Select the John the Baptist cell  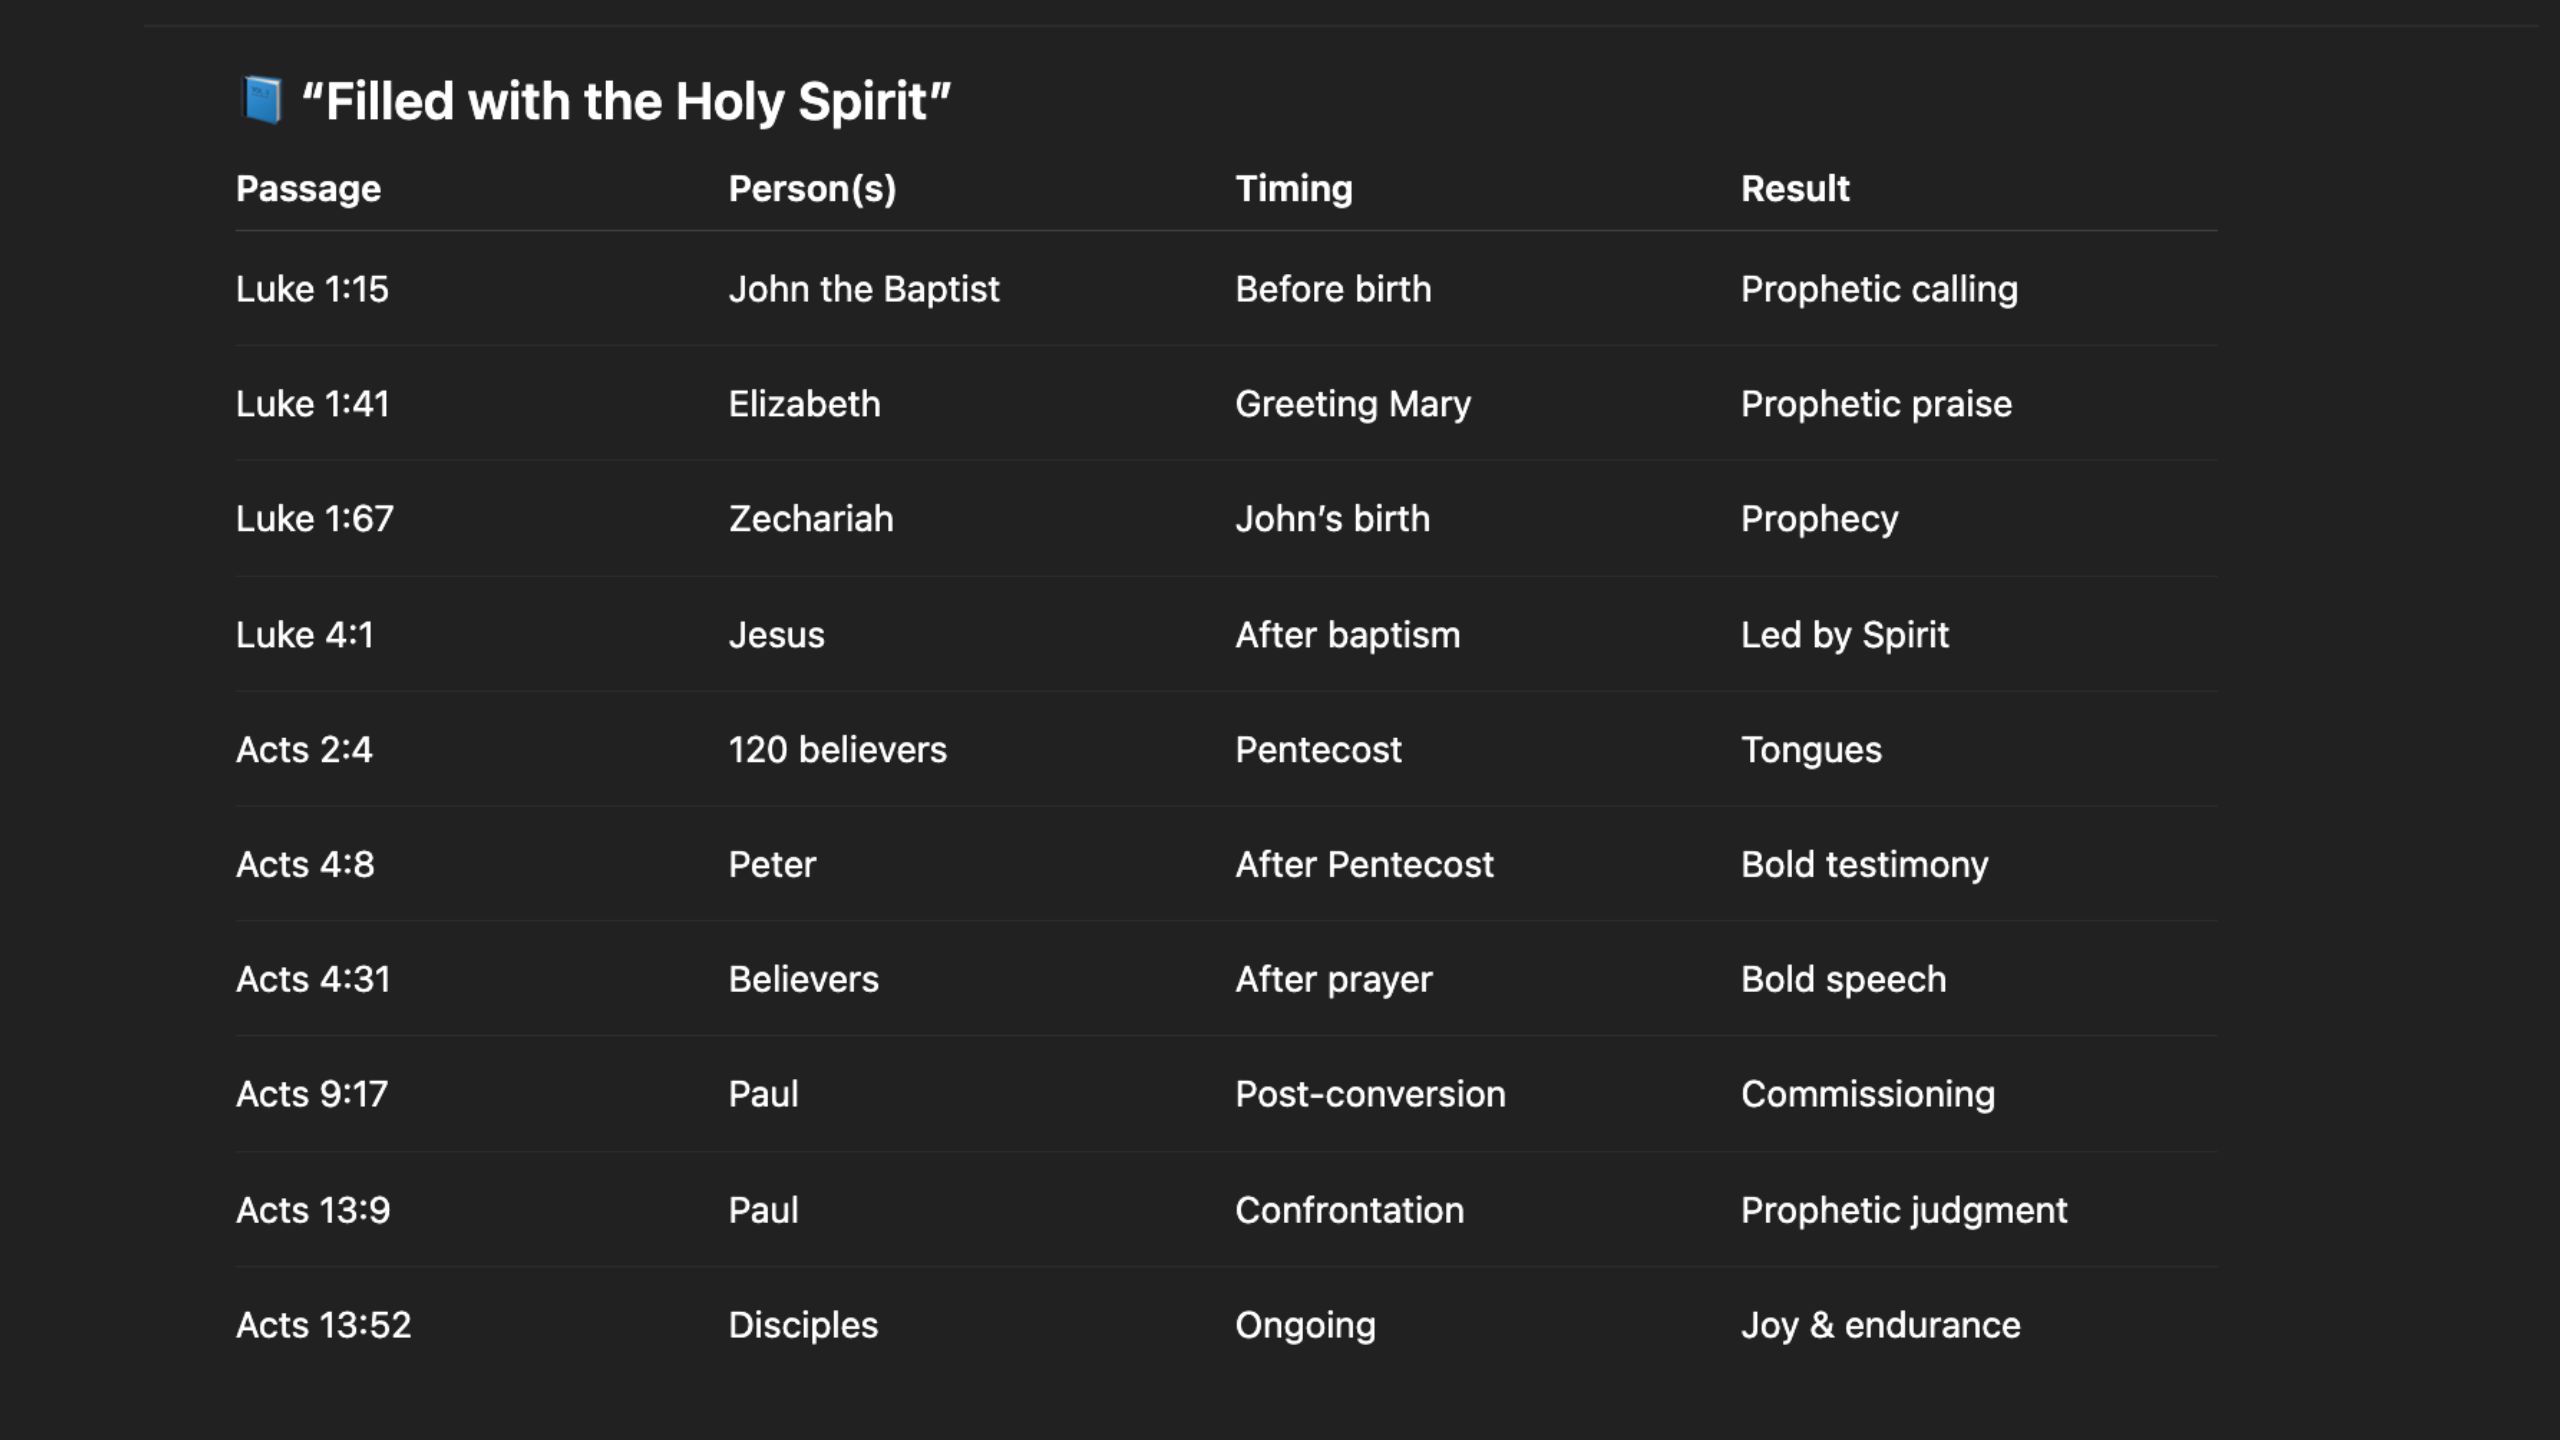[x=863, y=289]
